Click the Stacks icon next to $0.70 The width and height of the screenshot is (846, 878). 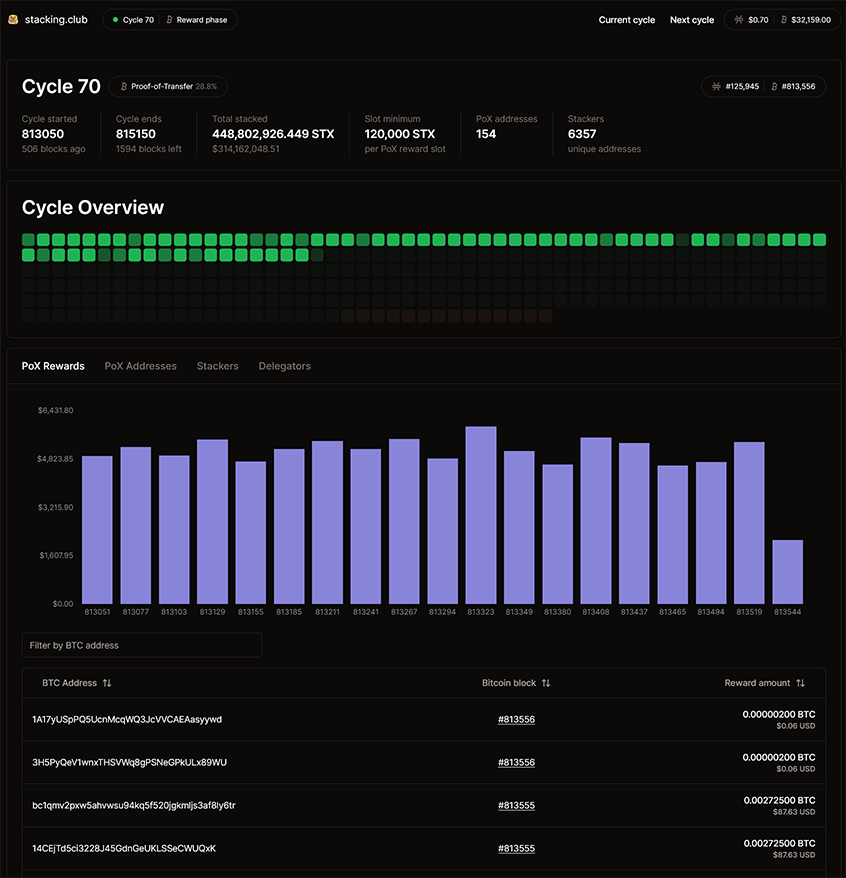[740, 20]
